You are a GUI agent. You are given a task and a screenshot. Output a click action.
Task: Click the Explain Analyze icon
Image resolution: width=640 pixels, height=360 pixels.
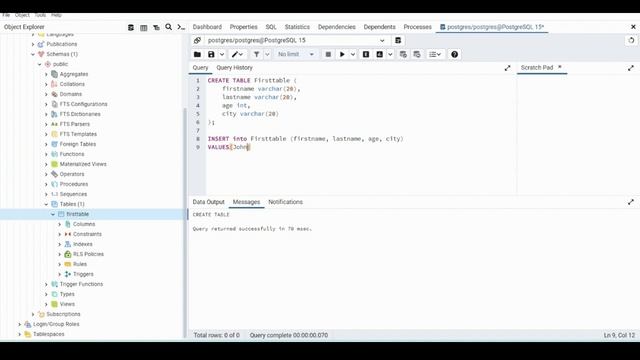pos(380,54)
